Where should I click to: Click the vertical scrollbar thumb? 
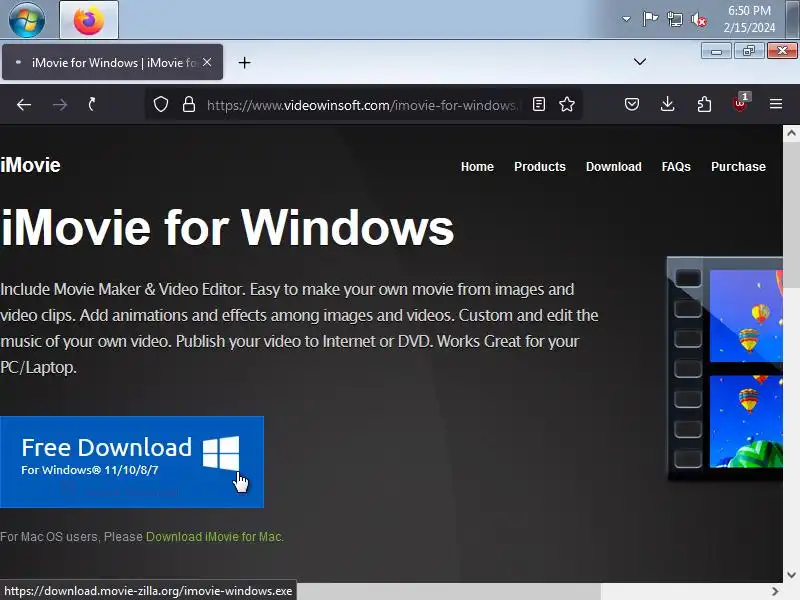pos(791,215)
